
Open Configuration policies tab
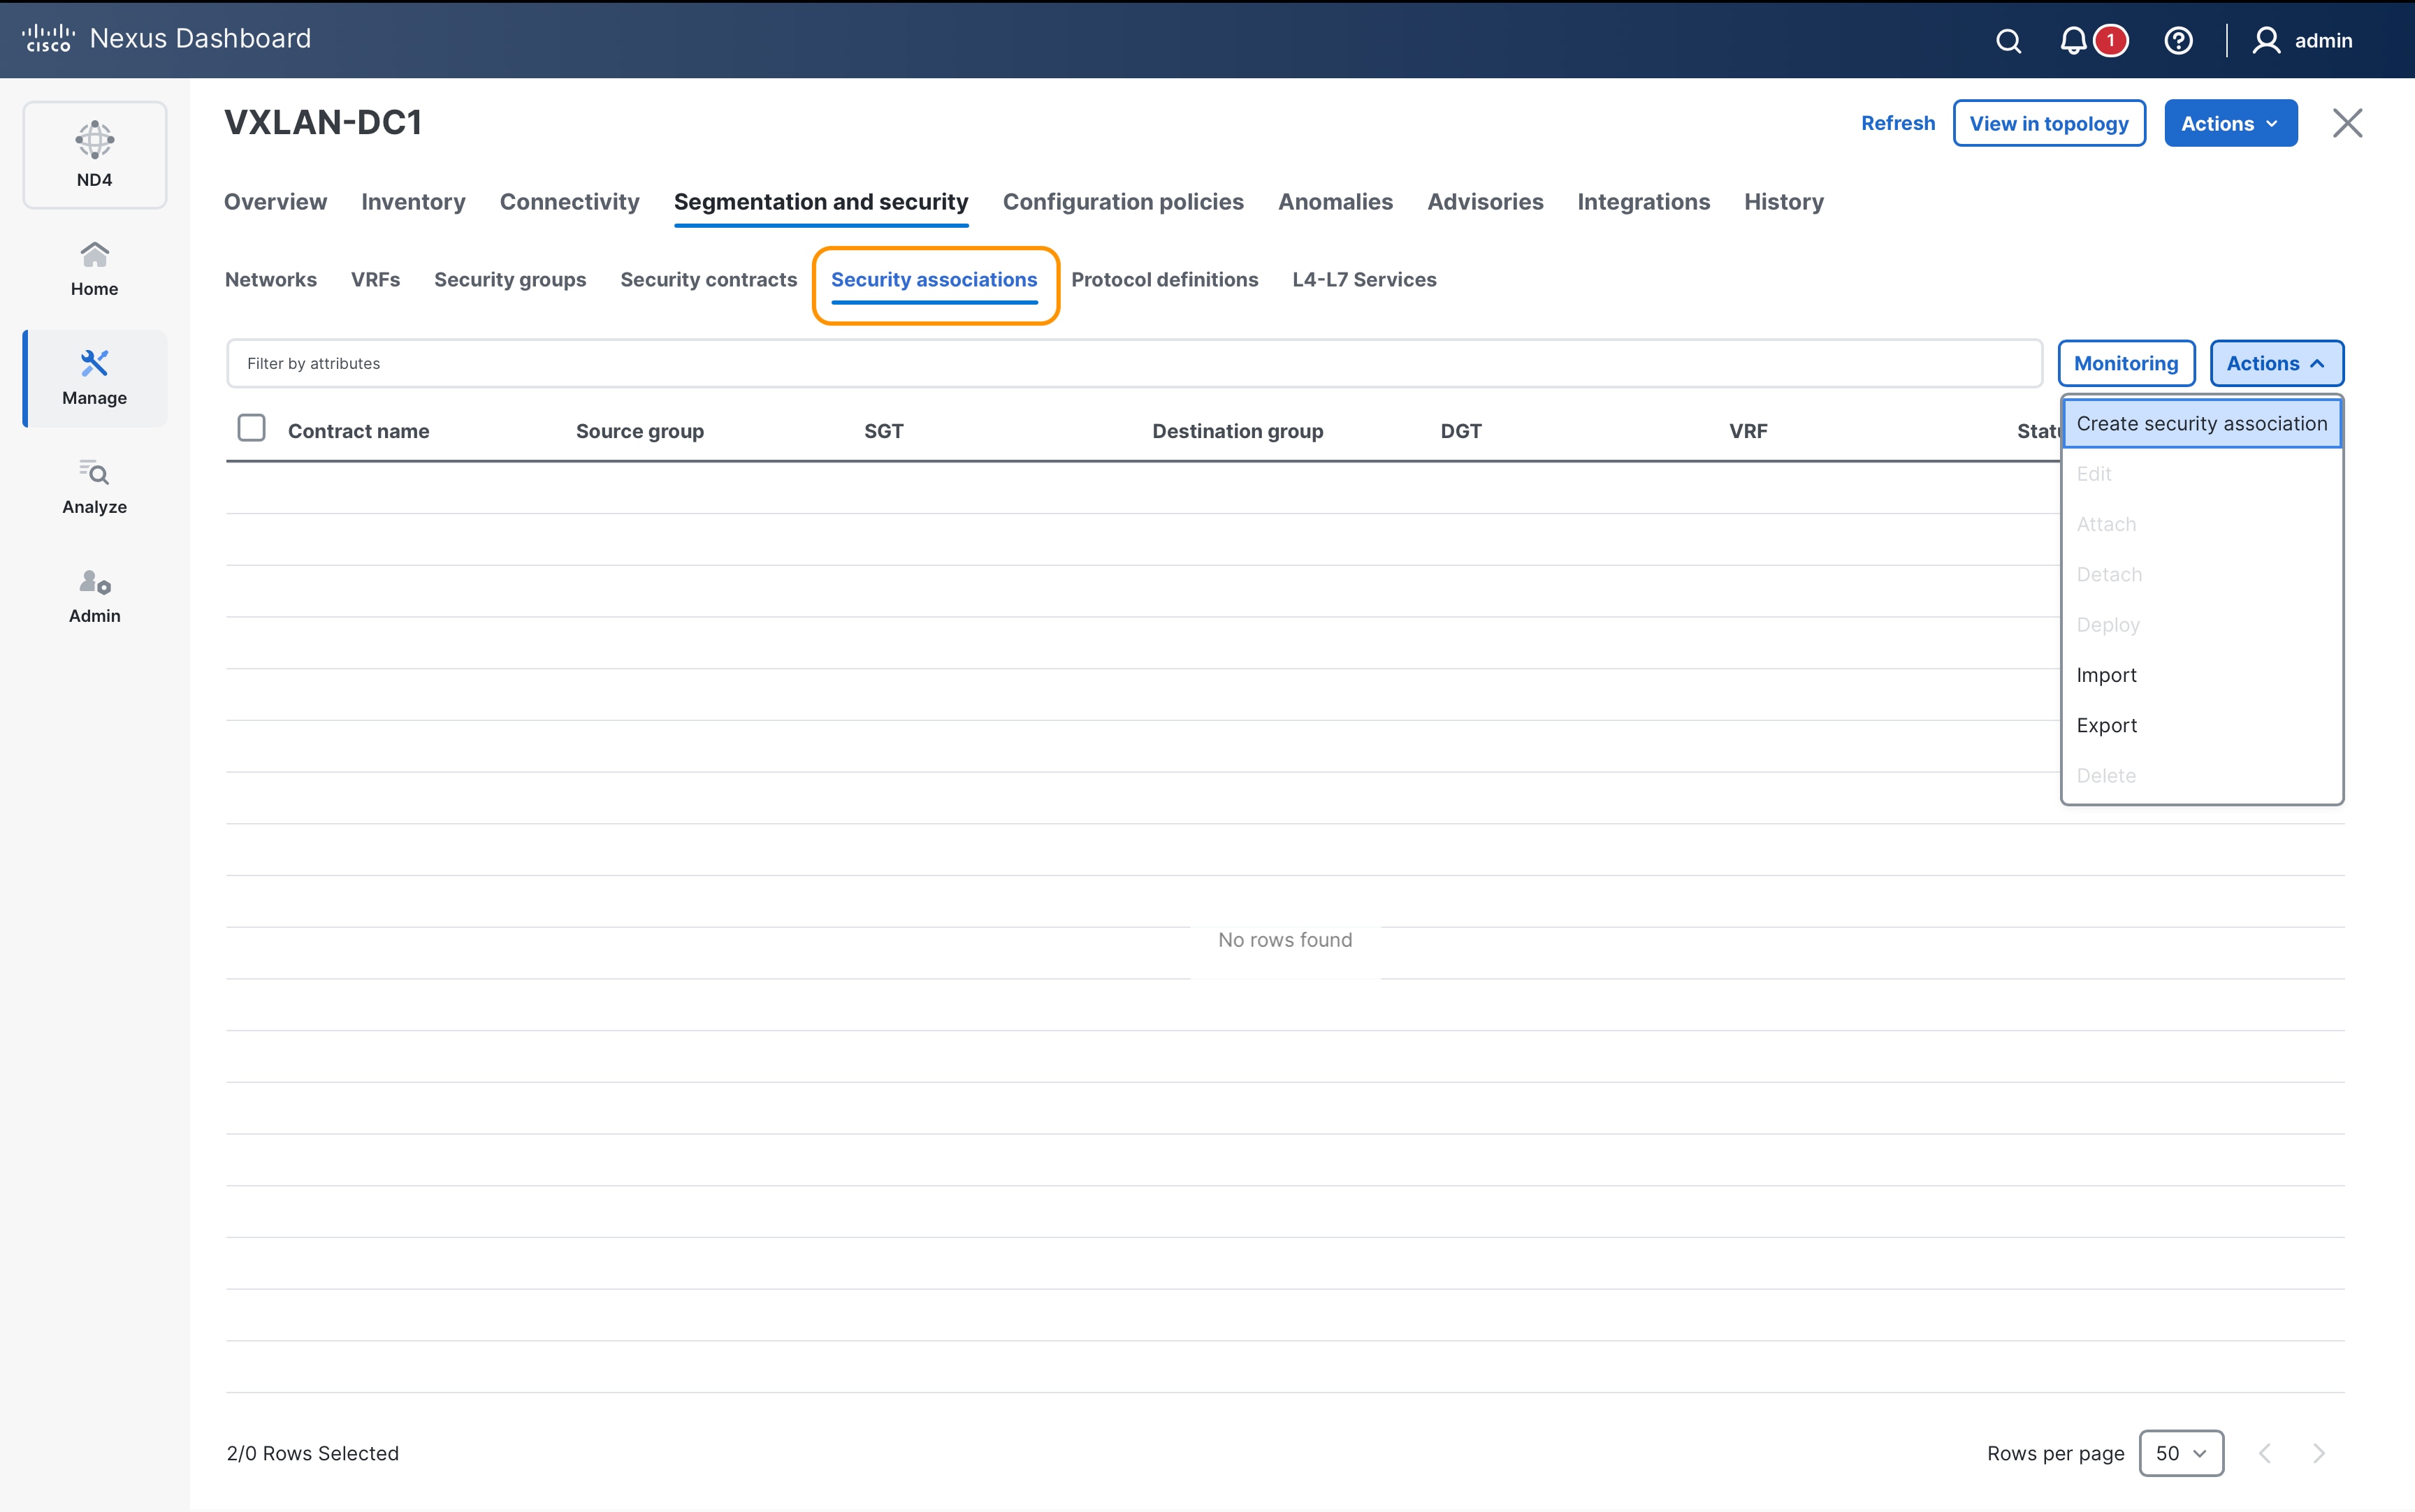(x=1123, y=202)
